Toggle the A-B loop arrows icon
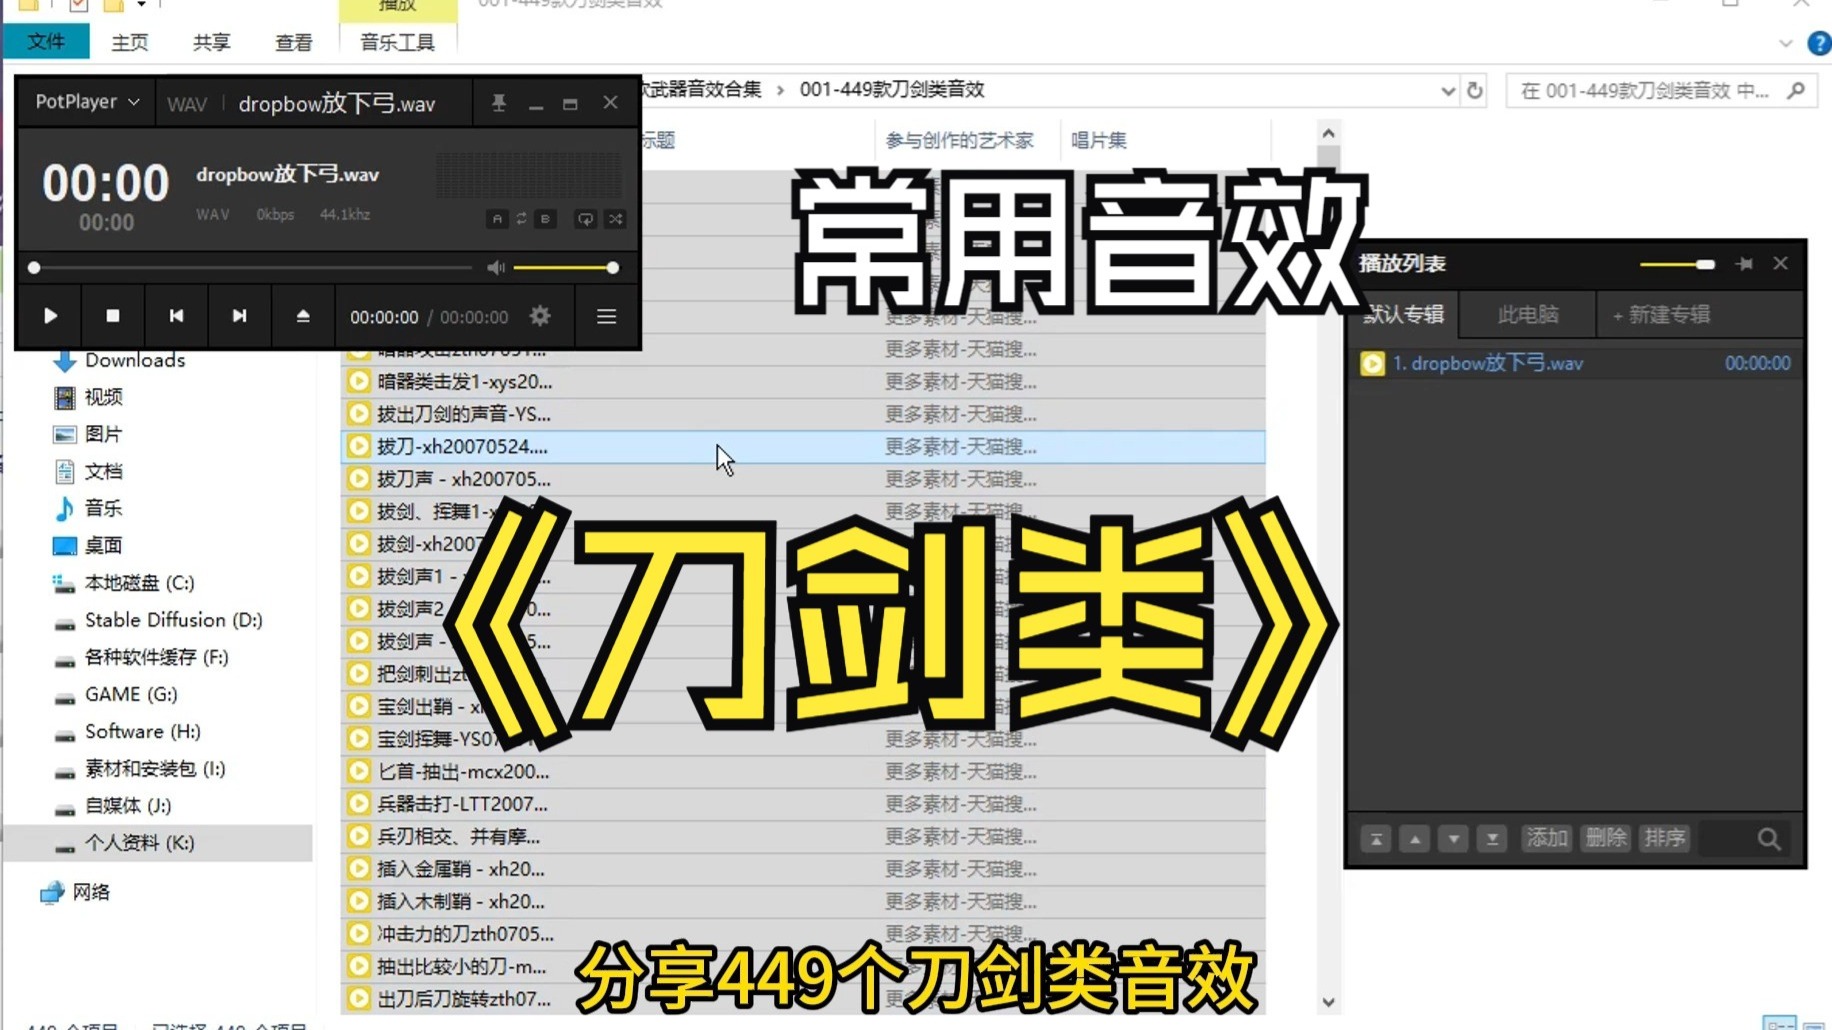1832x1030 pixels. point(521,219)
